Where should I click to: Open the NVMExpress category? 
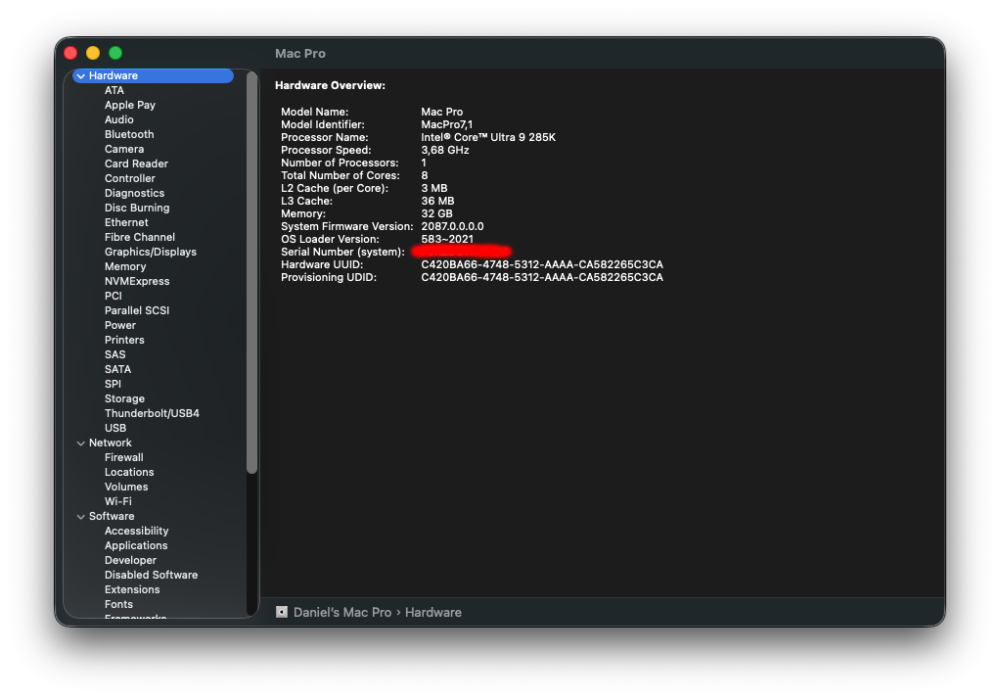[137, 281]
